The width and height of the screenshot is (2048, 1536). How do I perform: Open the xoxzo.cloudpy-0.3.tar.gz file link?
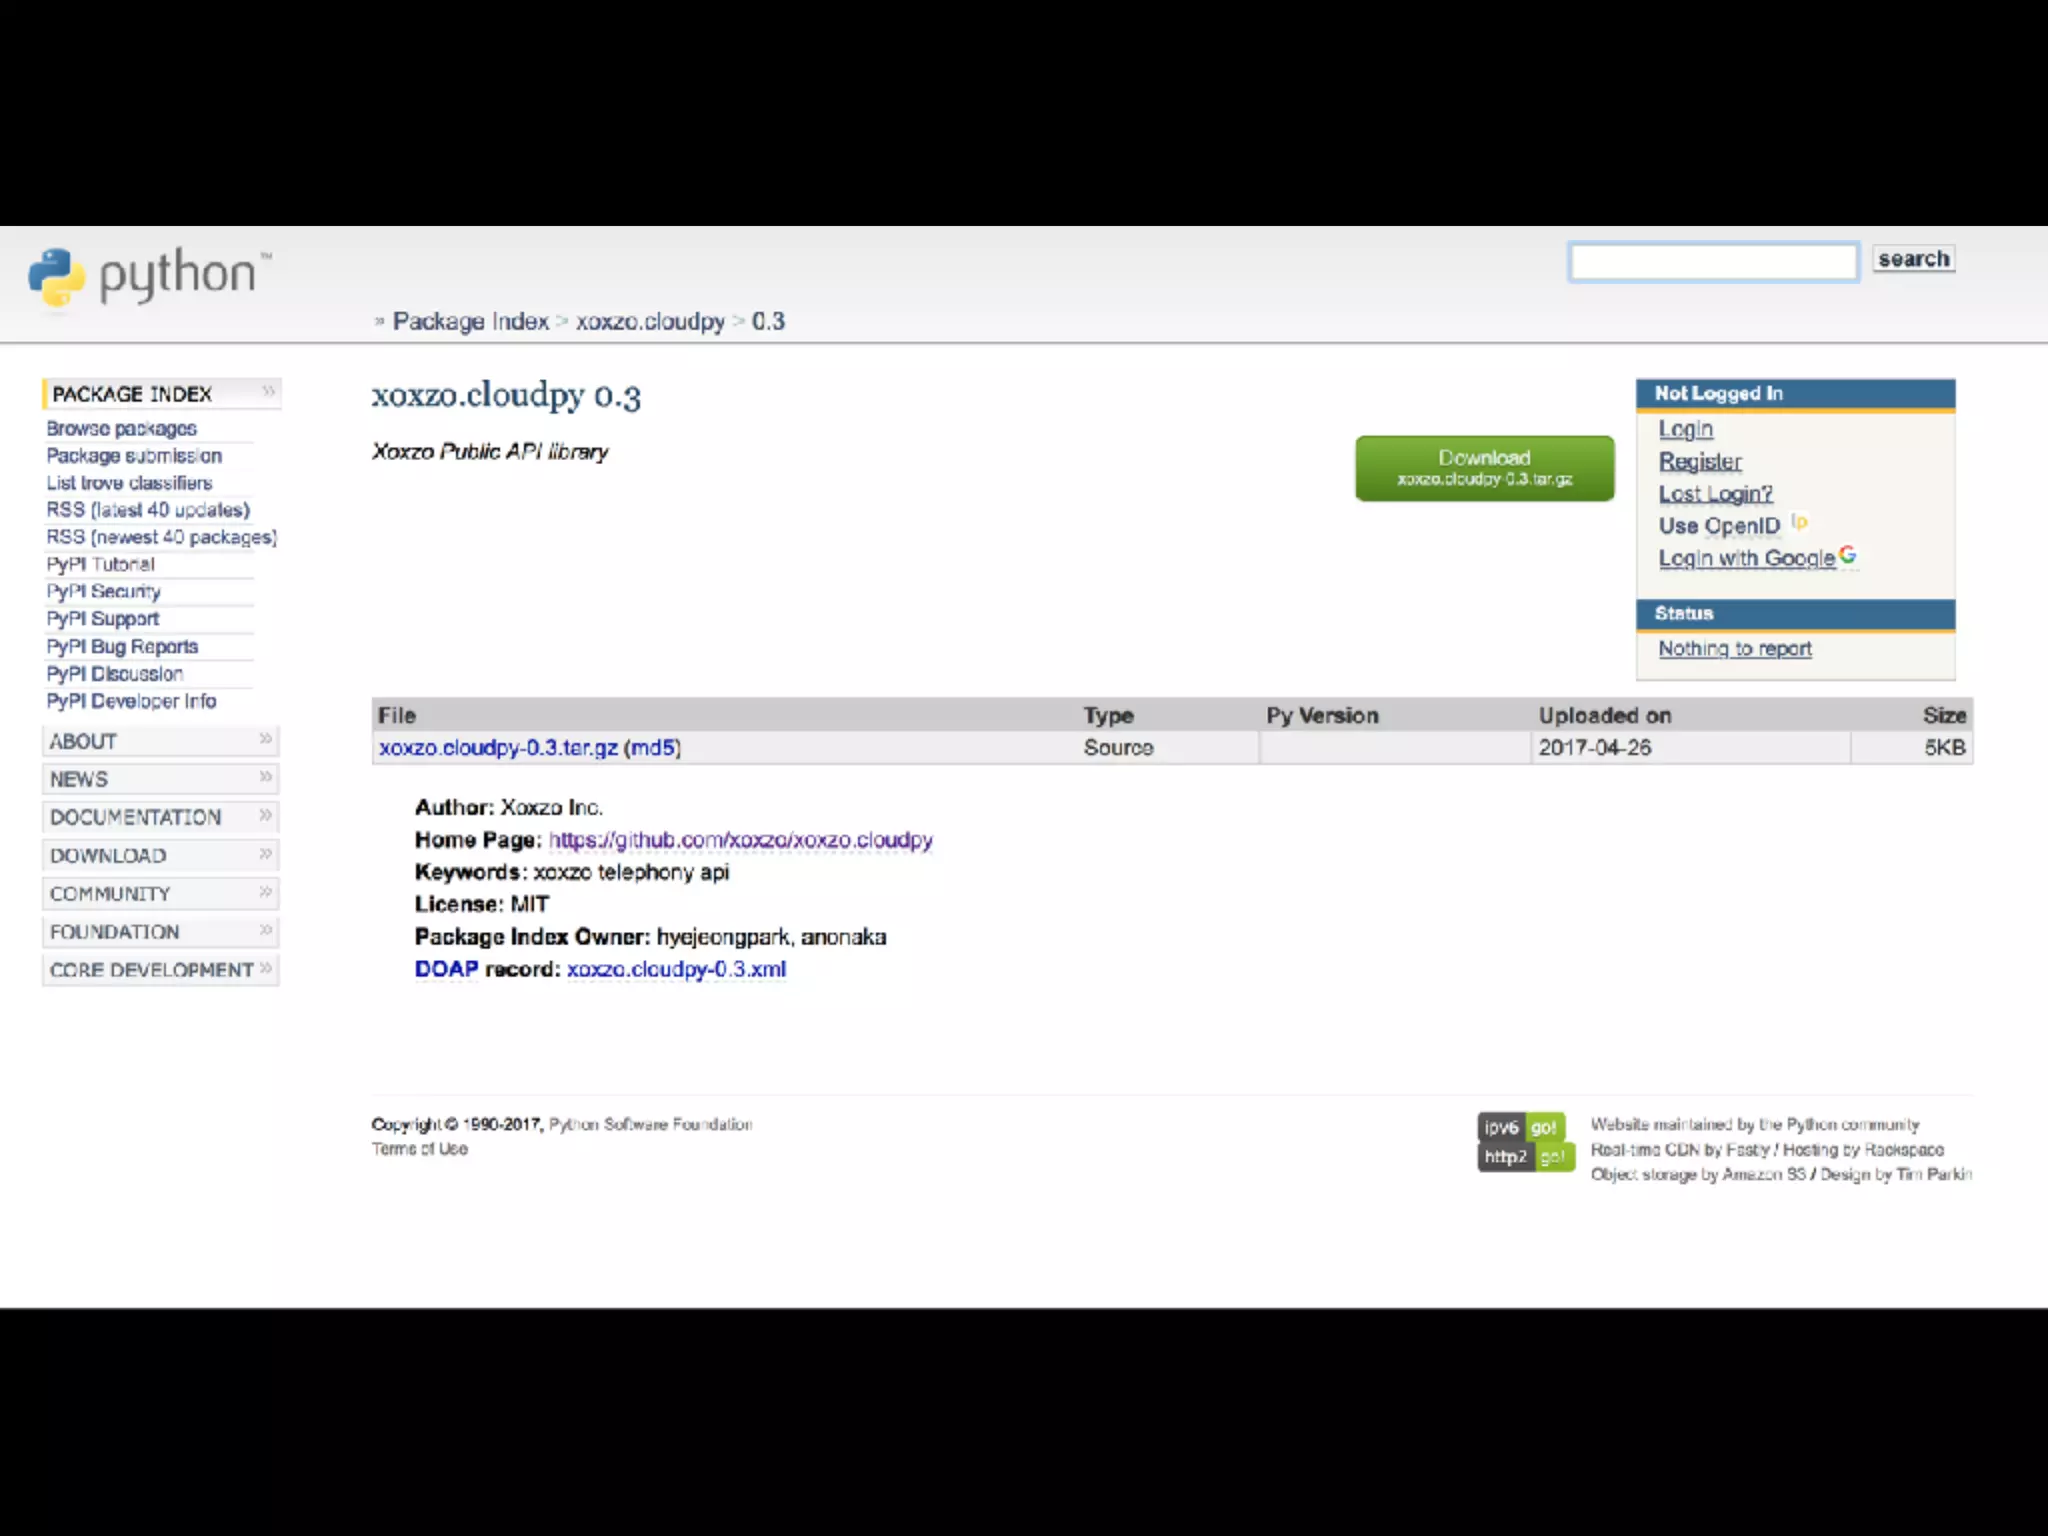pyautogui.click(x=498, y=748)
